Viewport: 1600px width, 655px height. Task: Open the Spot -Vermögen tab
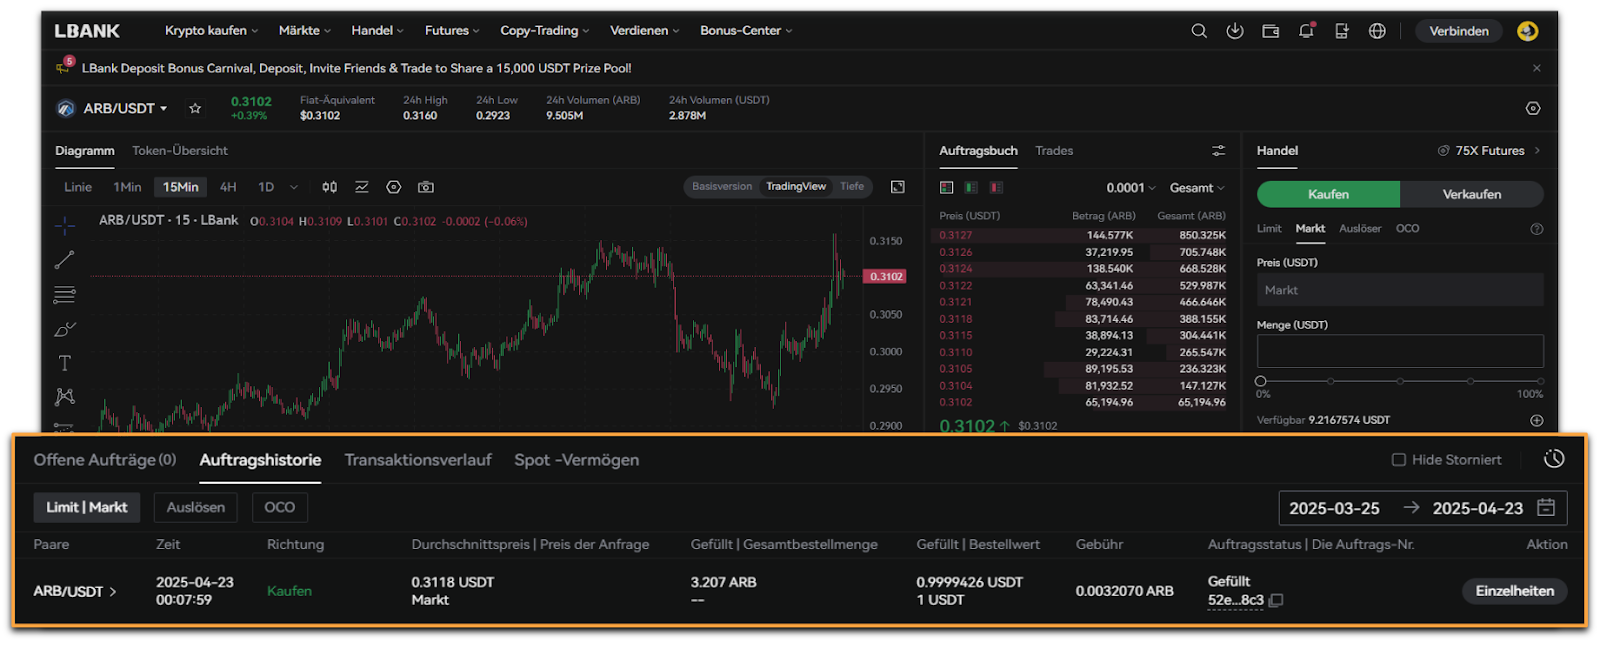(577, 460)
